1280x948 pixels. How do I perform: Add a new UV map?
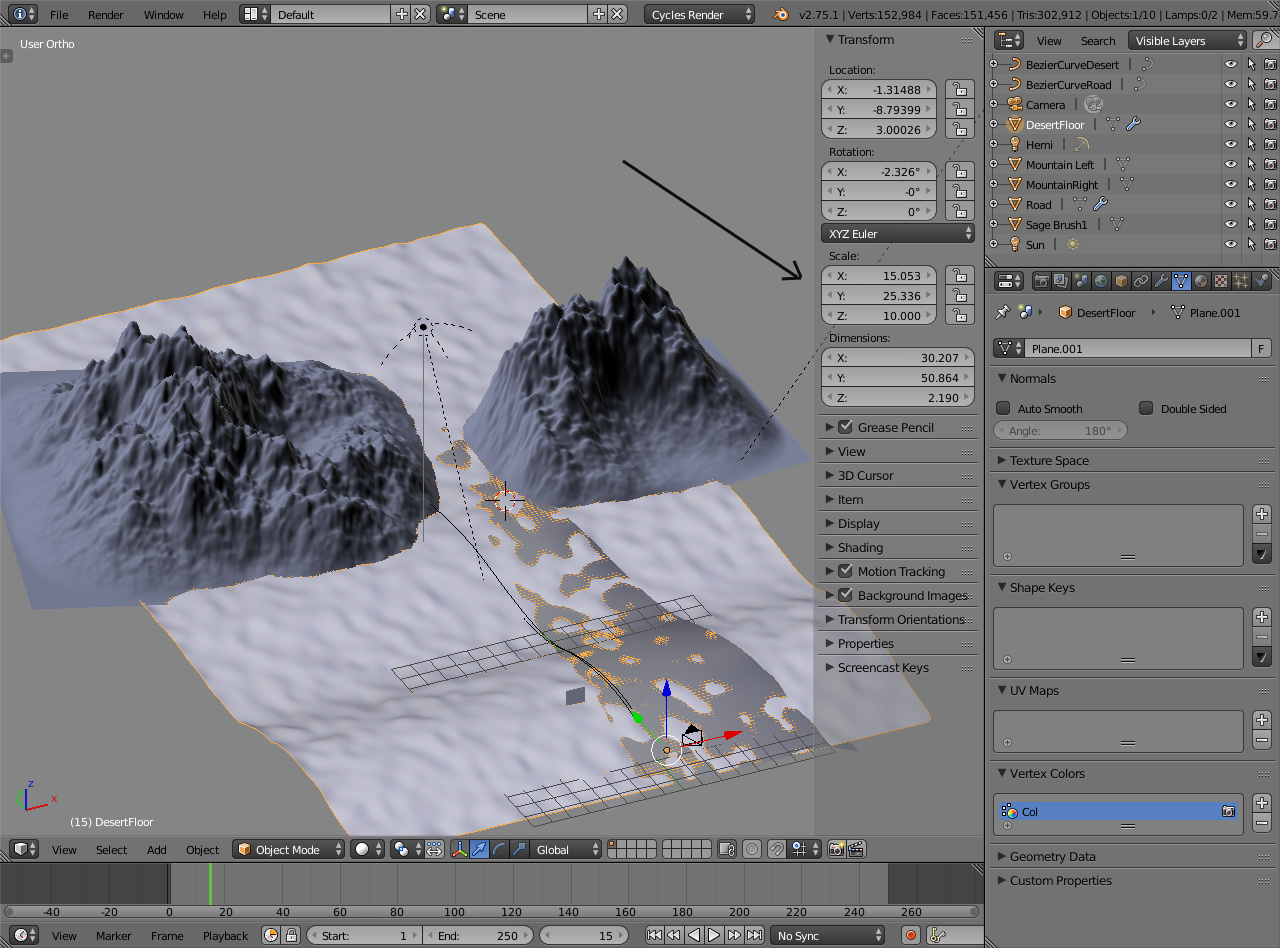[1262, 719]
